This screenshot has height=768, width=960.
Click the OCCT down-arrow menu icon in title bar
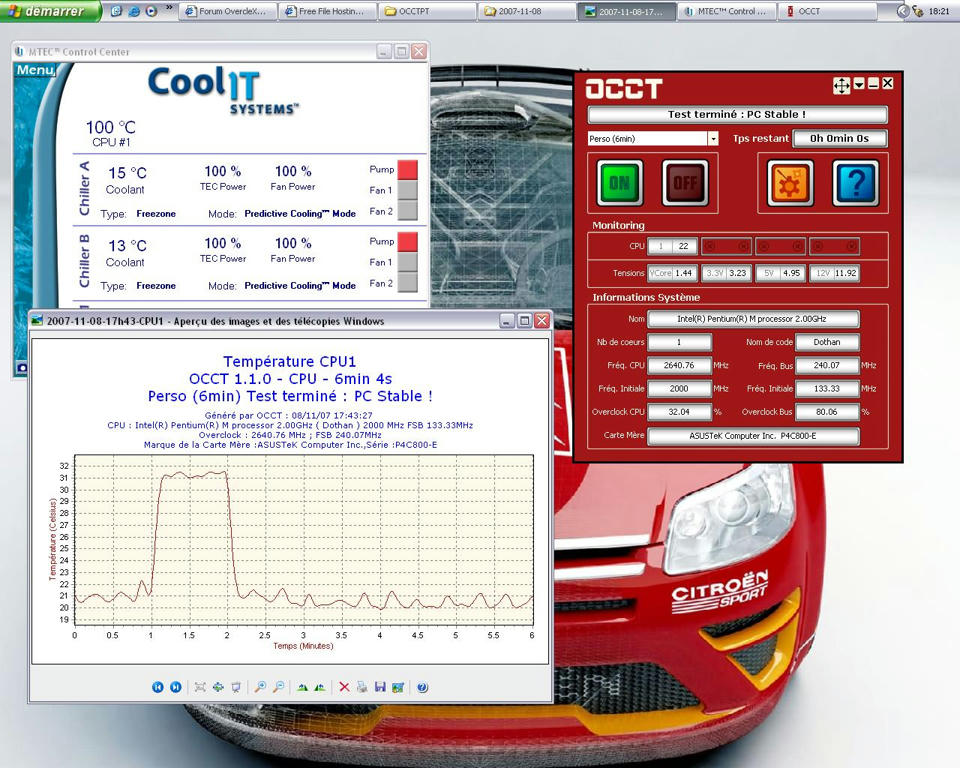click(x=860, y=84)
